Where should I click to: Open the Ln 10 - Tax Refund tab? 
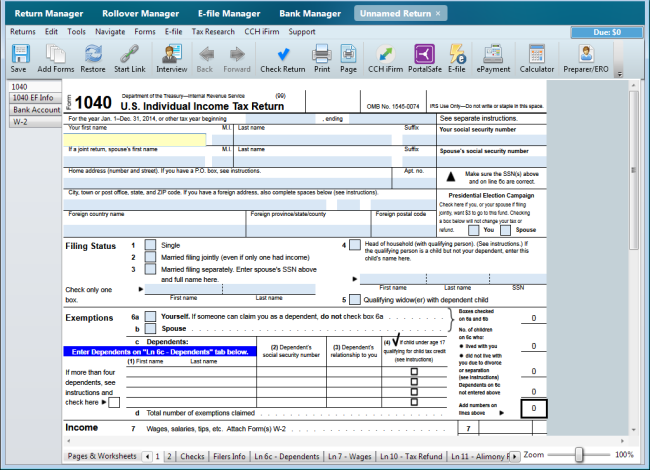[x=411, y=456]
